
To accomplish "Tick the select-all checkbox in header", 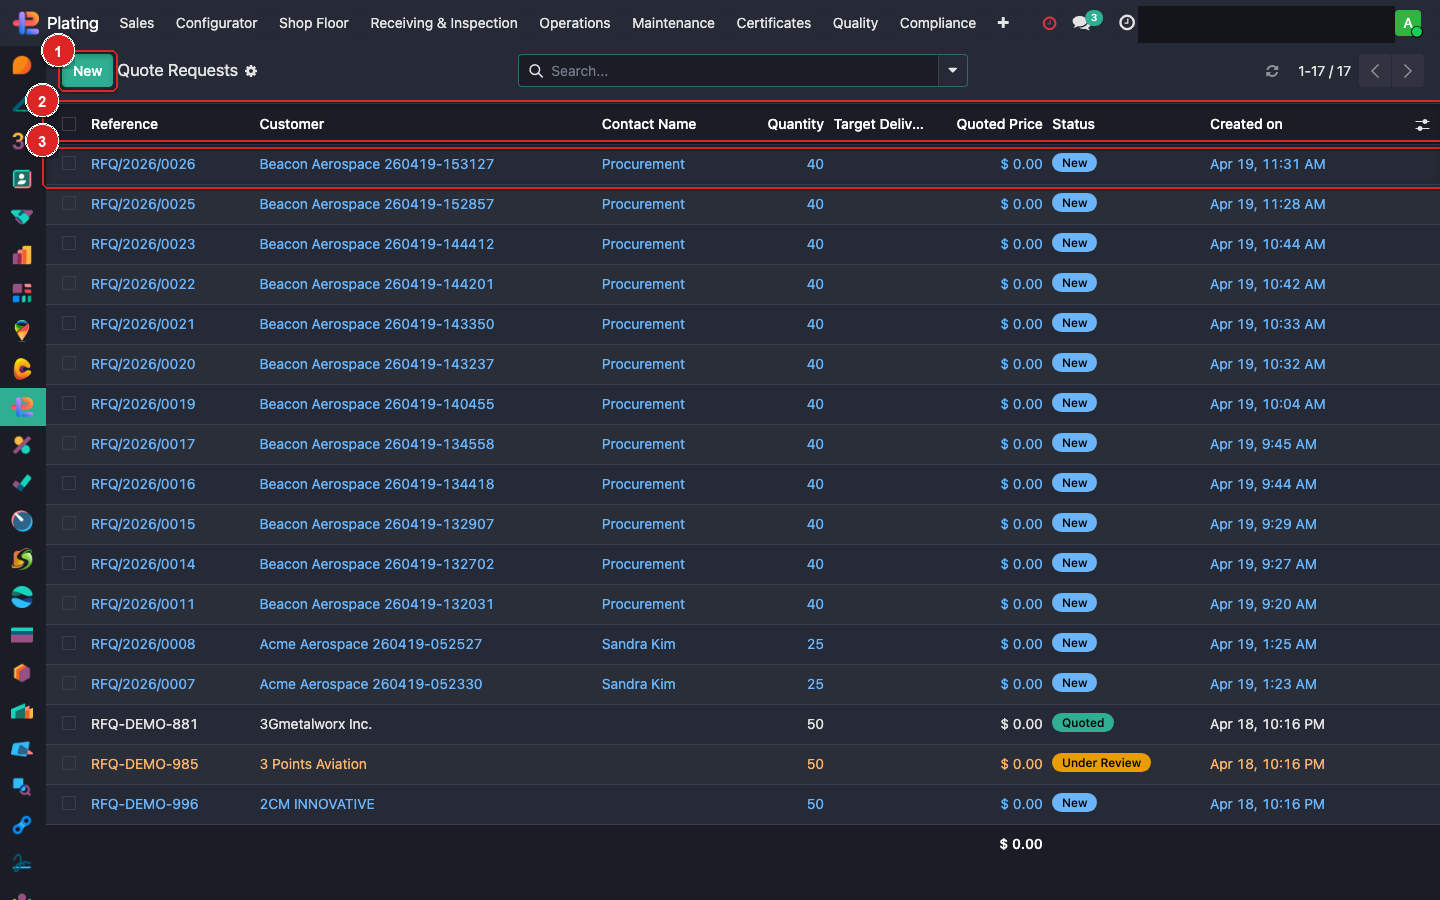I will 69,124.
